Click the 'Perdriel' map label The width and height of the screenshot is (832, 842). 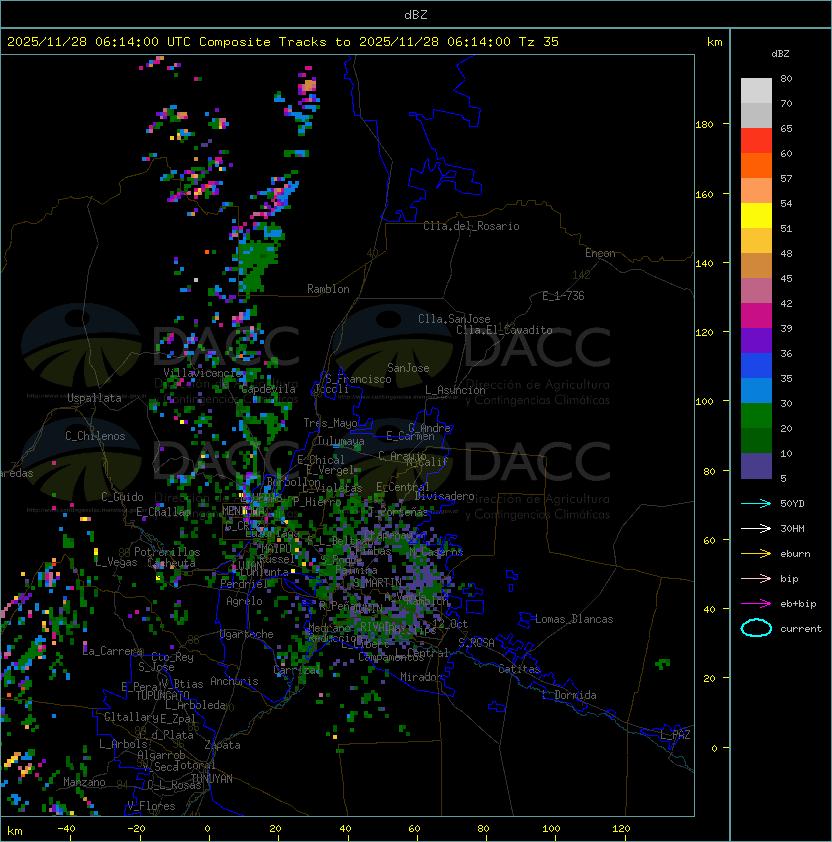click(x=244, y=584)
